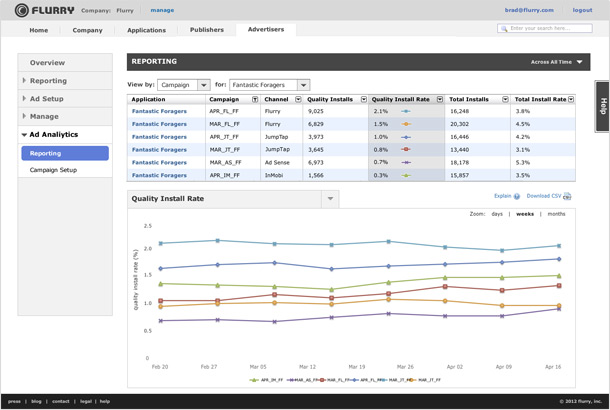Click the Explain help question-mark icon

[517, 197]
